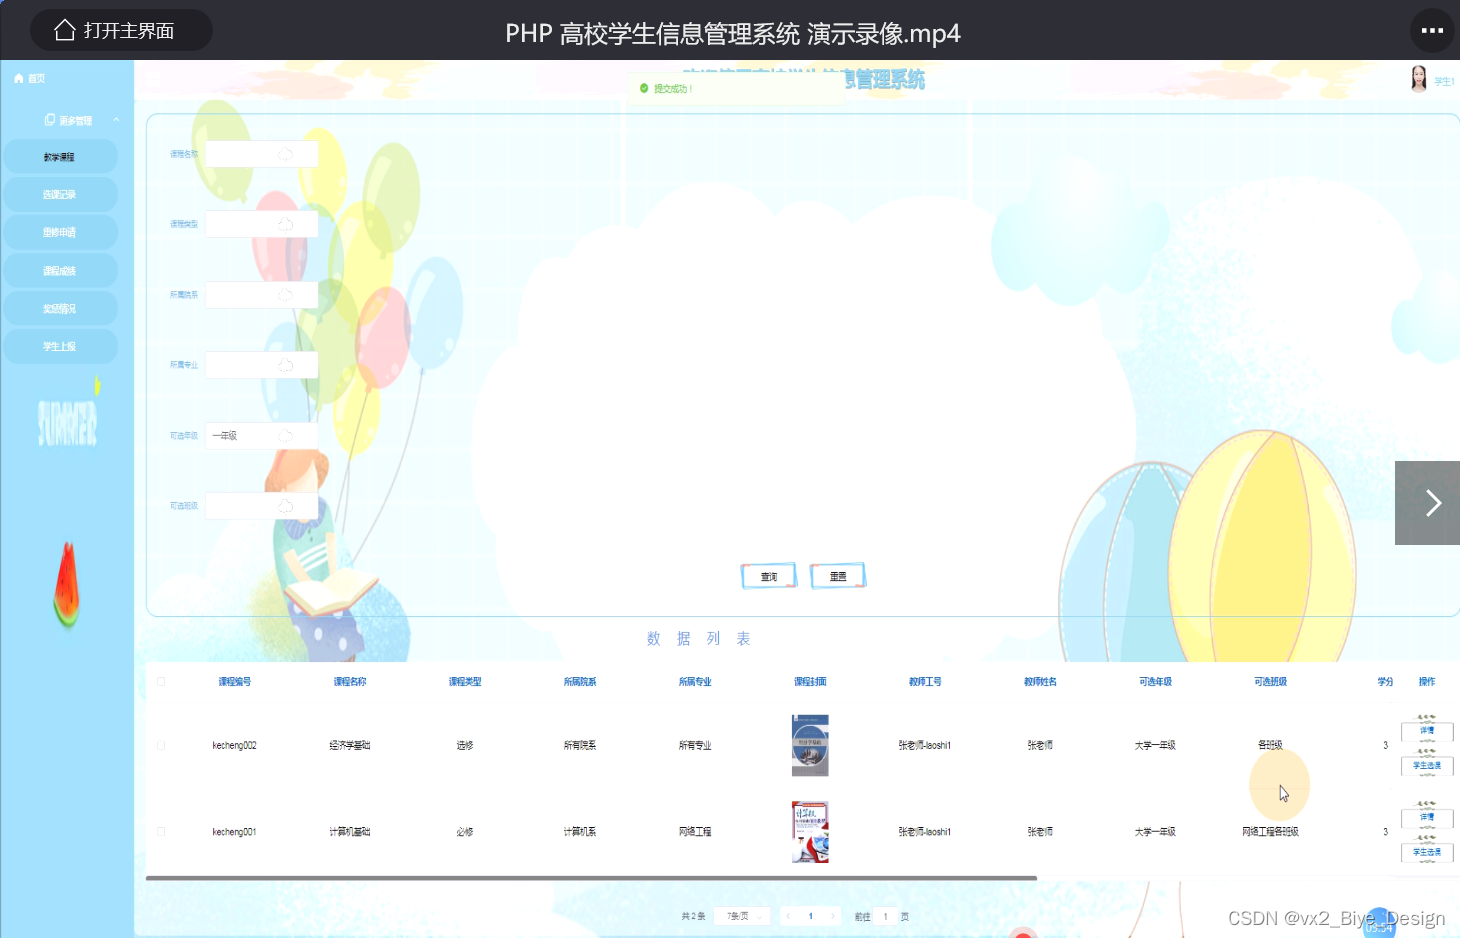Screen dimensions: 1460x938
Task: Click the 可选班级 column header
Action: tap(1270, 682)
